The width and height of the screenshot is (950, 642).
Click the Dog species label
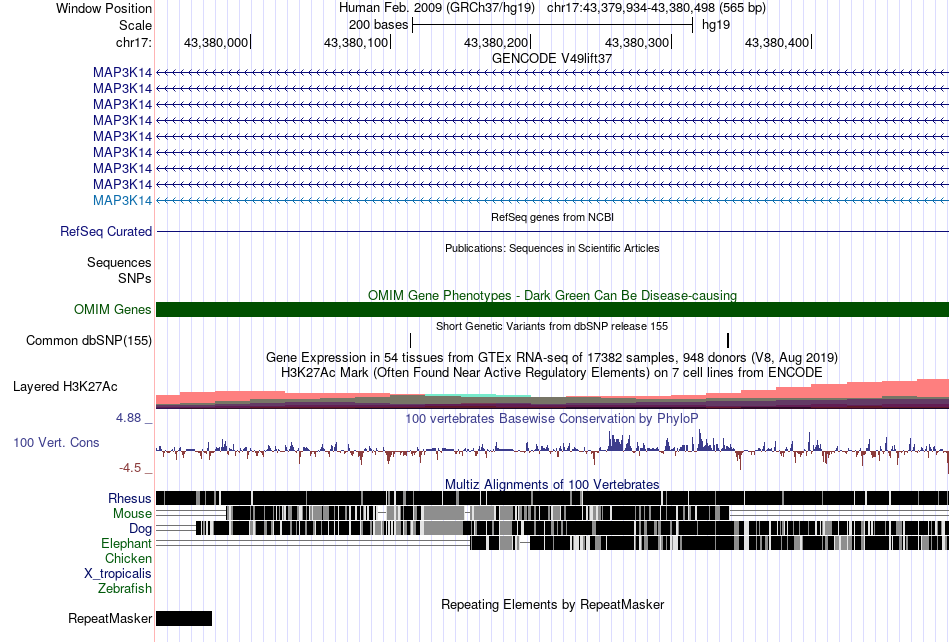click(x=140, y=529)
